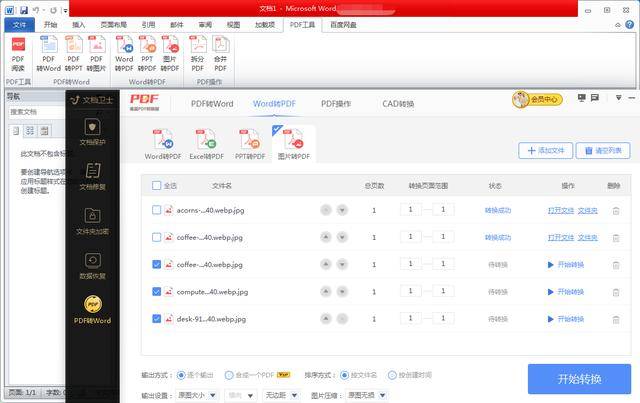640x403 pixels.
Task: Click start page field of acorns row
Action: [x=411, y=210]
